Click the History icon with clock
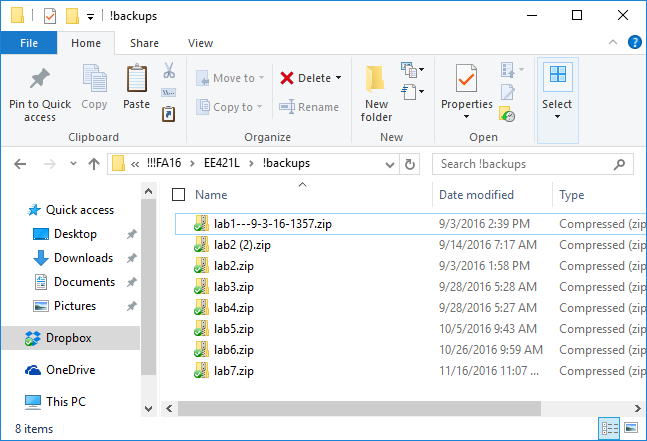 click(x=507, y=114)
